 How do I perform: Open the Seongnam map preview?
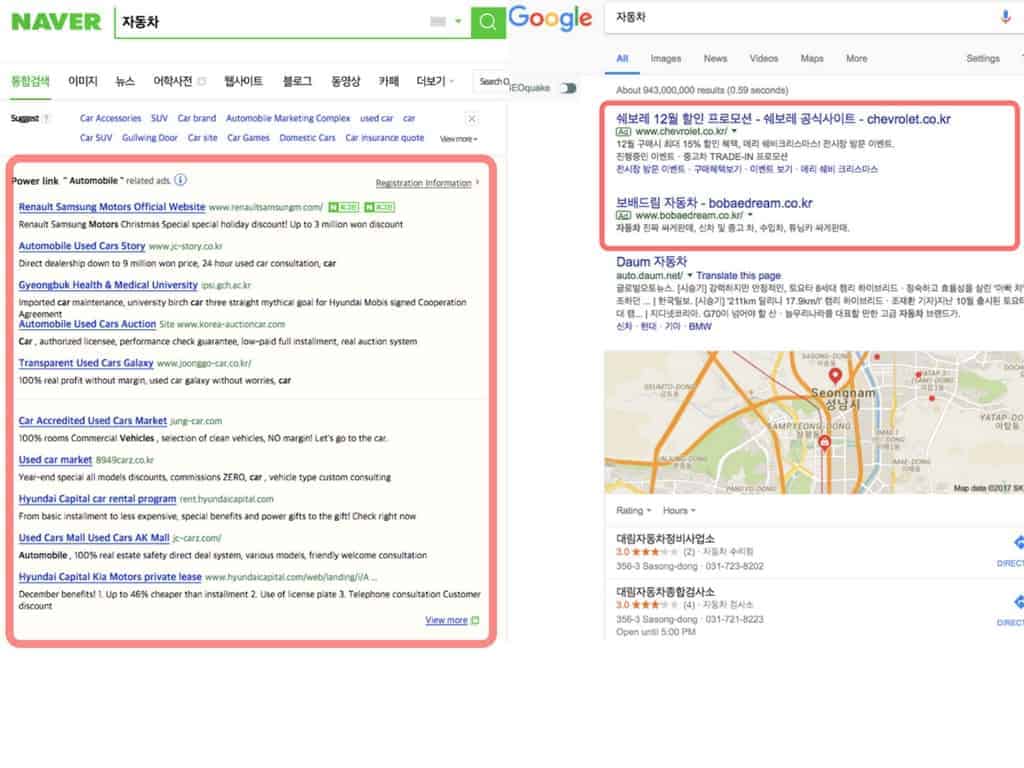(x=814, y=422)
